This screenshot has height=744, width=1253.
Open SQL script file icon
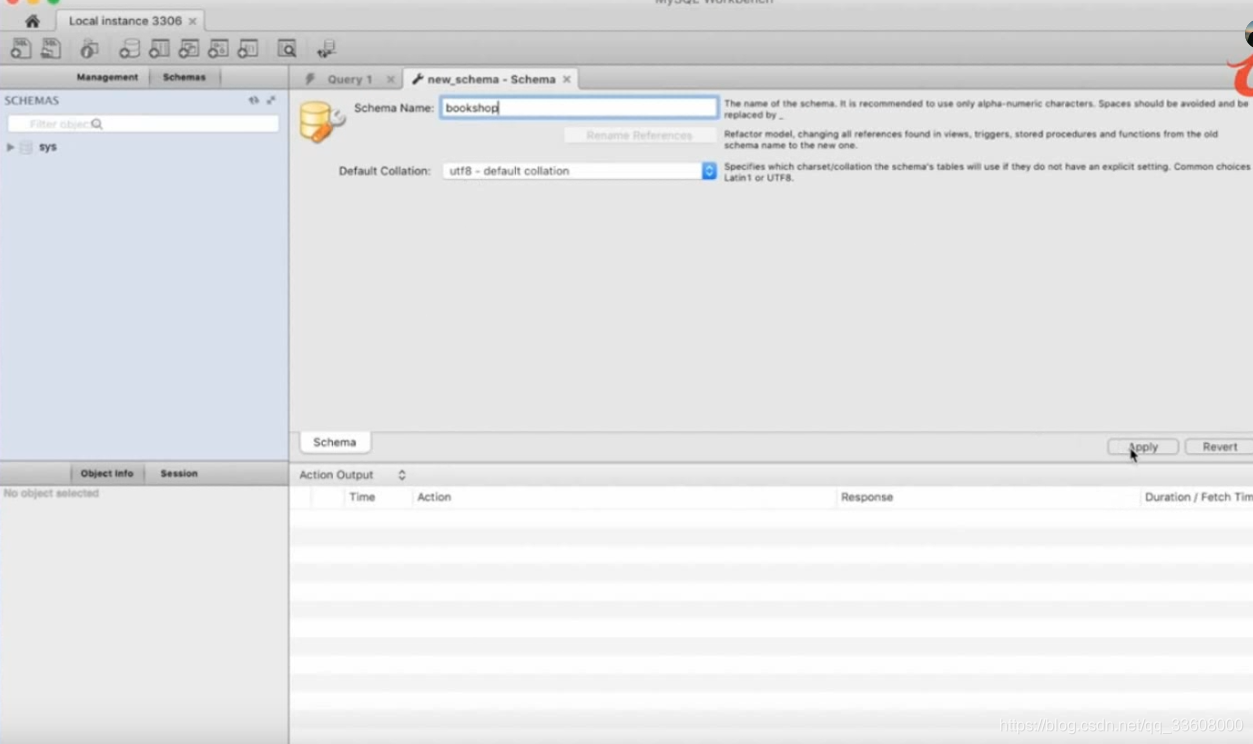coord(50,48)
